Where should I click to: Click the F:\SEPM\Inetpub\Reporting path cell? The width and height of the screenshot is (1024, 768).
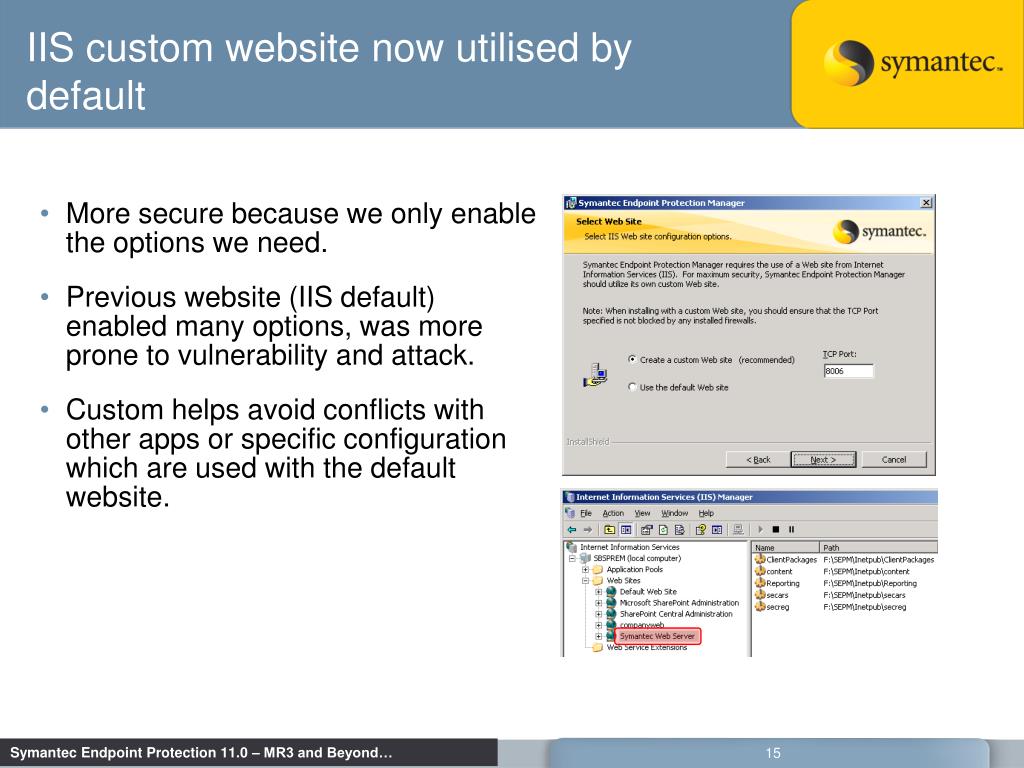870,583
